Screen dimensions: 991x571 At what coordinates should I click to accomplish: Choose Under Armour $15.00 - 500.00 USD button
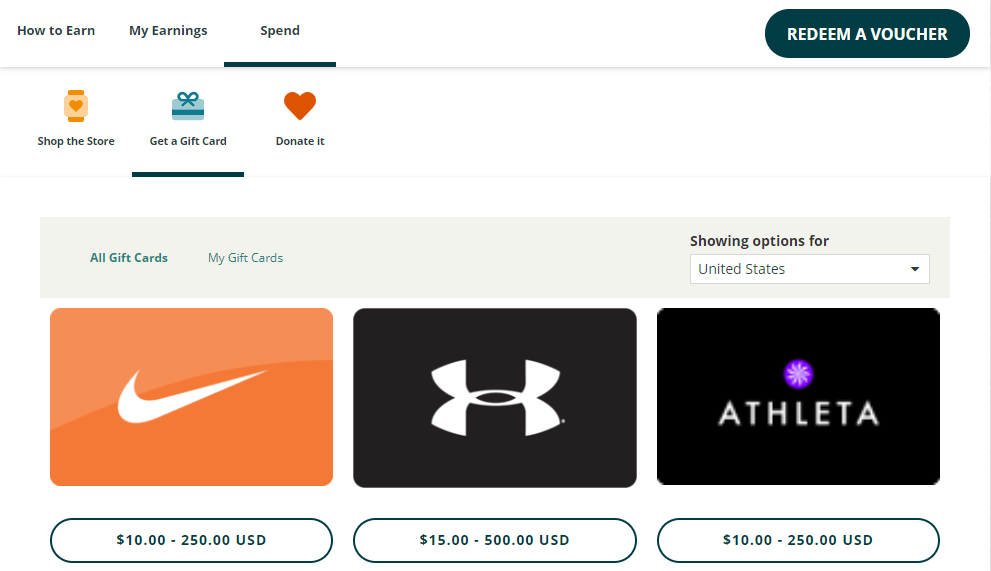pyautogui.click(x=495, y=540)
